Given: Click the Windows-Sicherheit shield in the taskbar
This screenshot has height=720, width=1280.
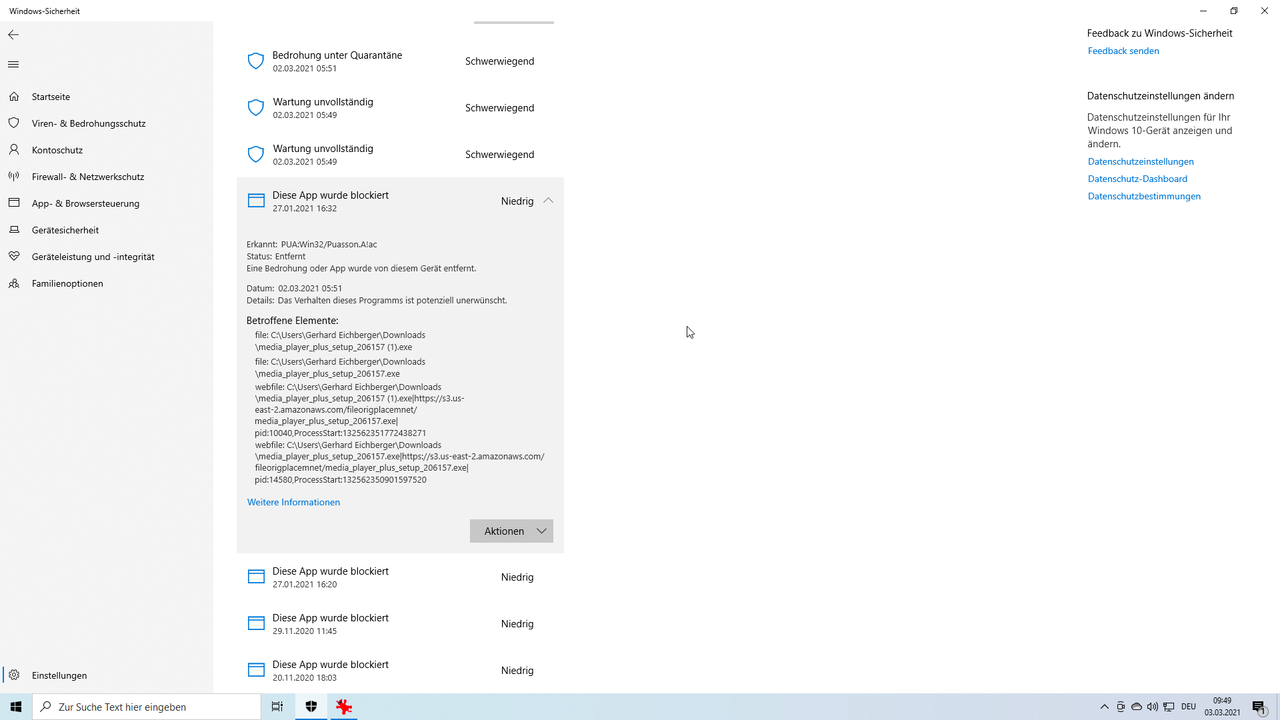Looking at the screenshot, I should (310, 707).
